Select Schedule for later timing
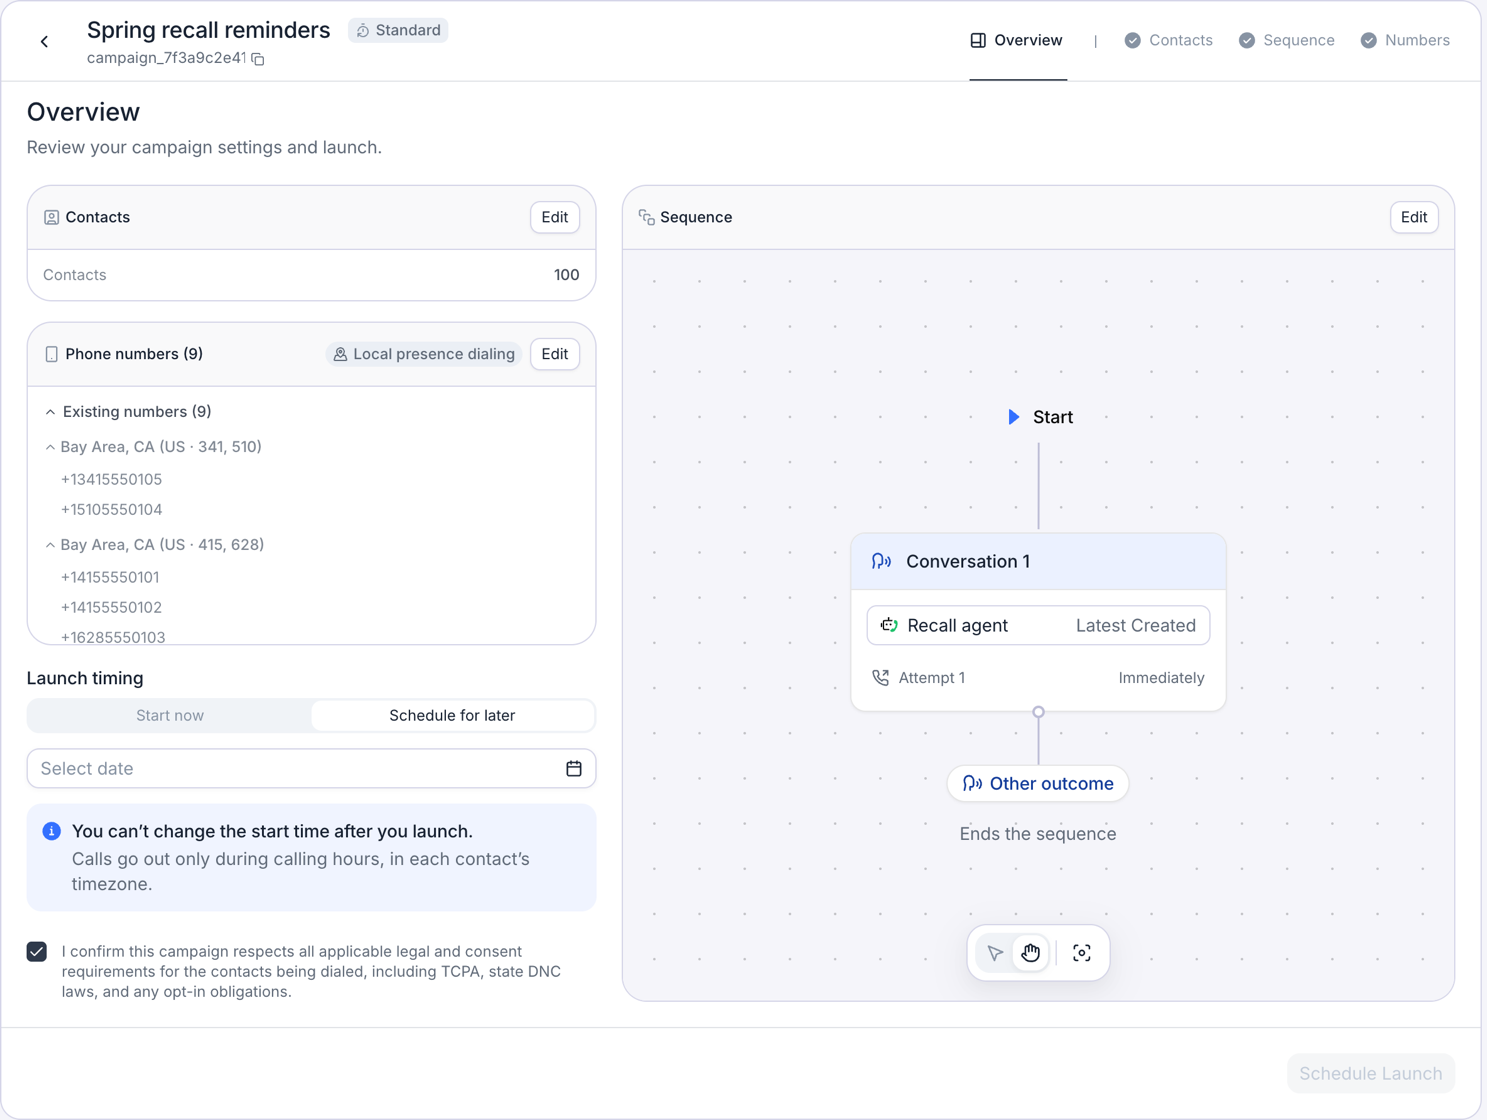Viewport: 1487px width, 1120px height. pos(452,715)
